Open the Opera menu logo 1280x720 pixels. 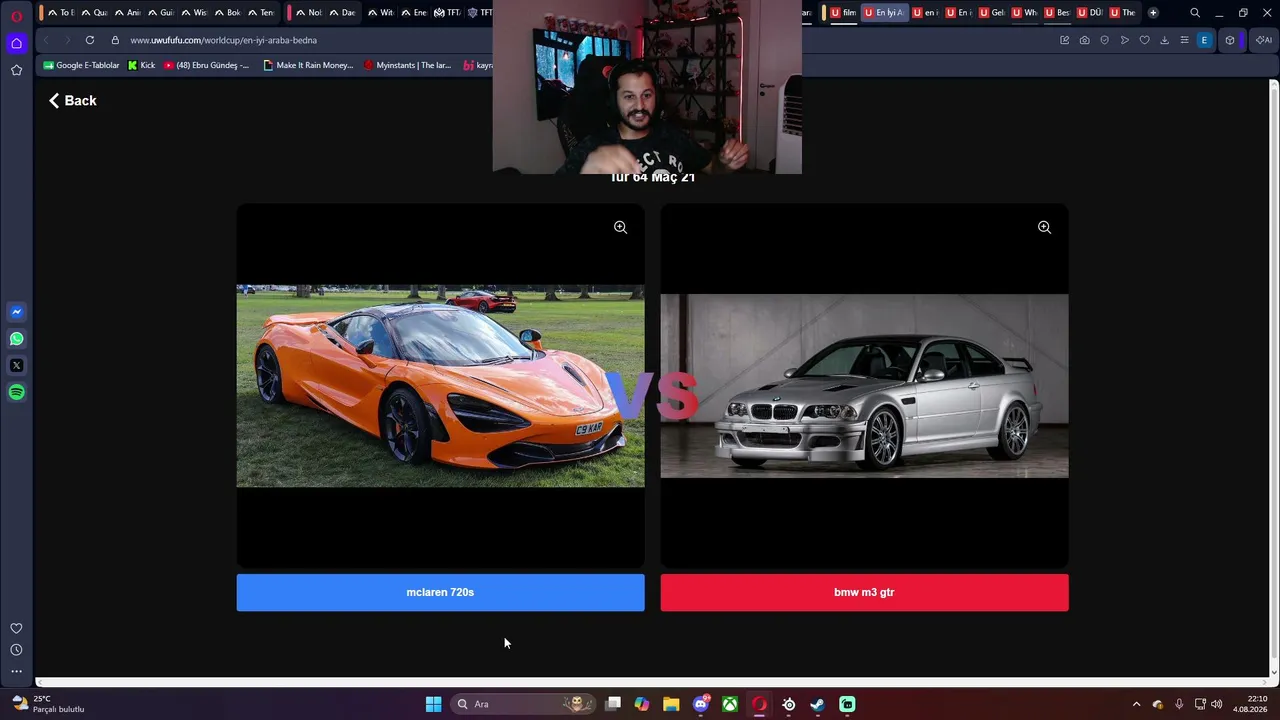pos(16,16)
